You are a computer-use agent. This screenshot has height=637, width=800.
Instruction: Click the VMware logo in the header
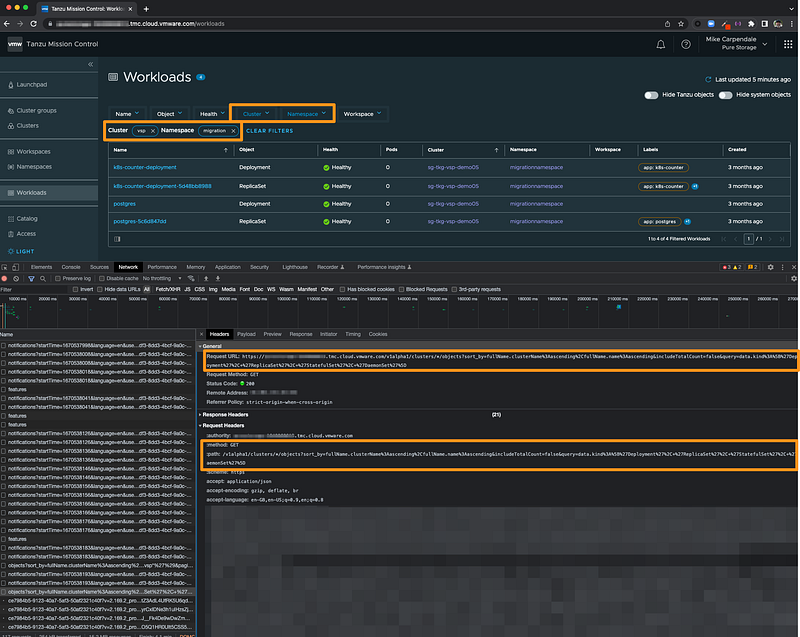coord(15,44)
